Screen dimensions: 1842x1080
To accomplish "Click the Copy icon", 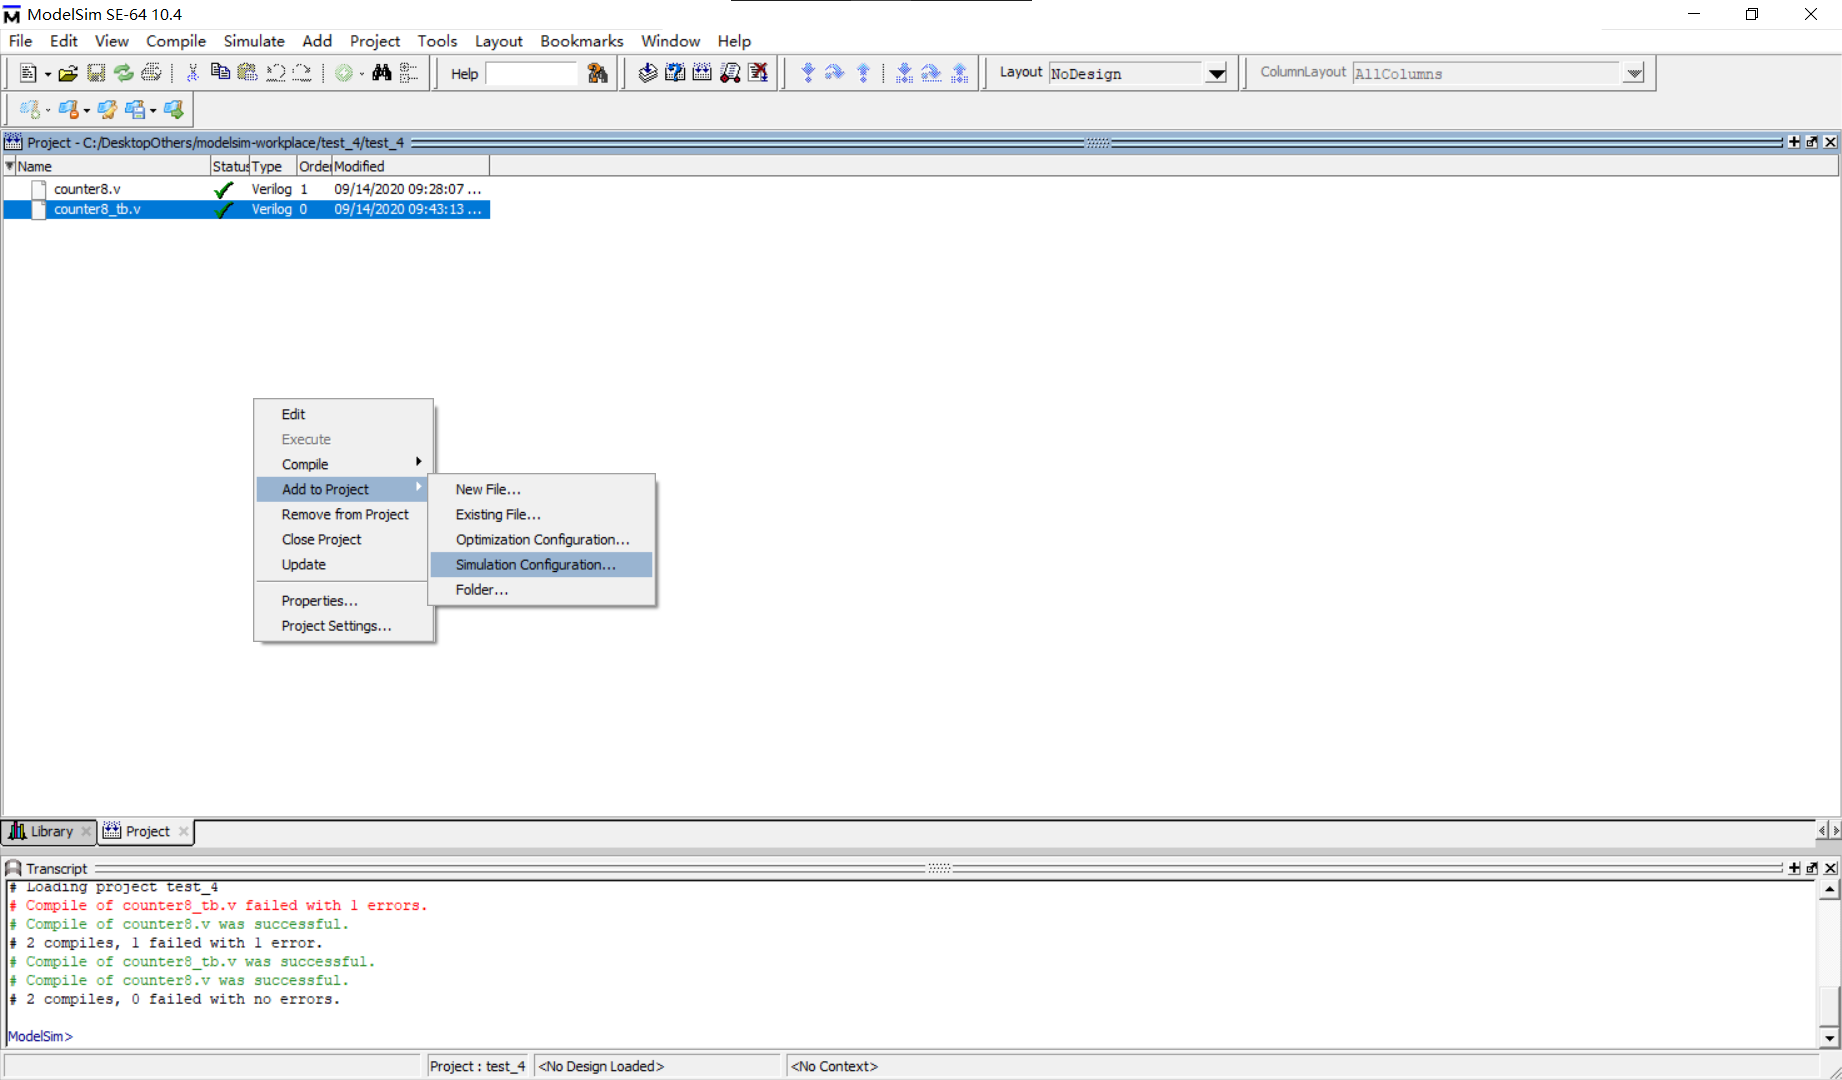I will pos(220,73).
